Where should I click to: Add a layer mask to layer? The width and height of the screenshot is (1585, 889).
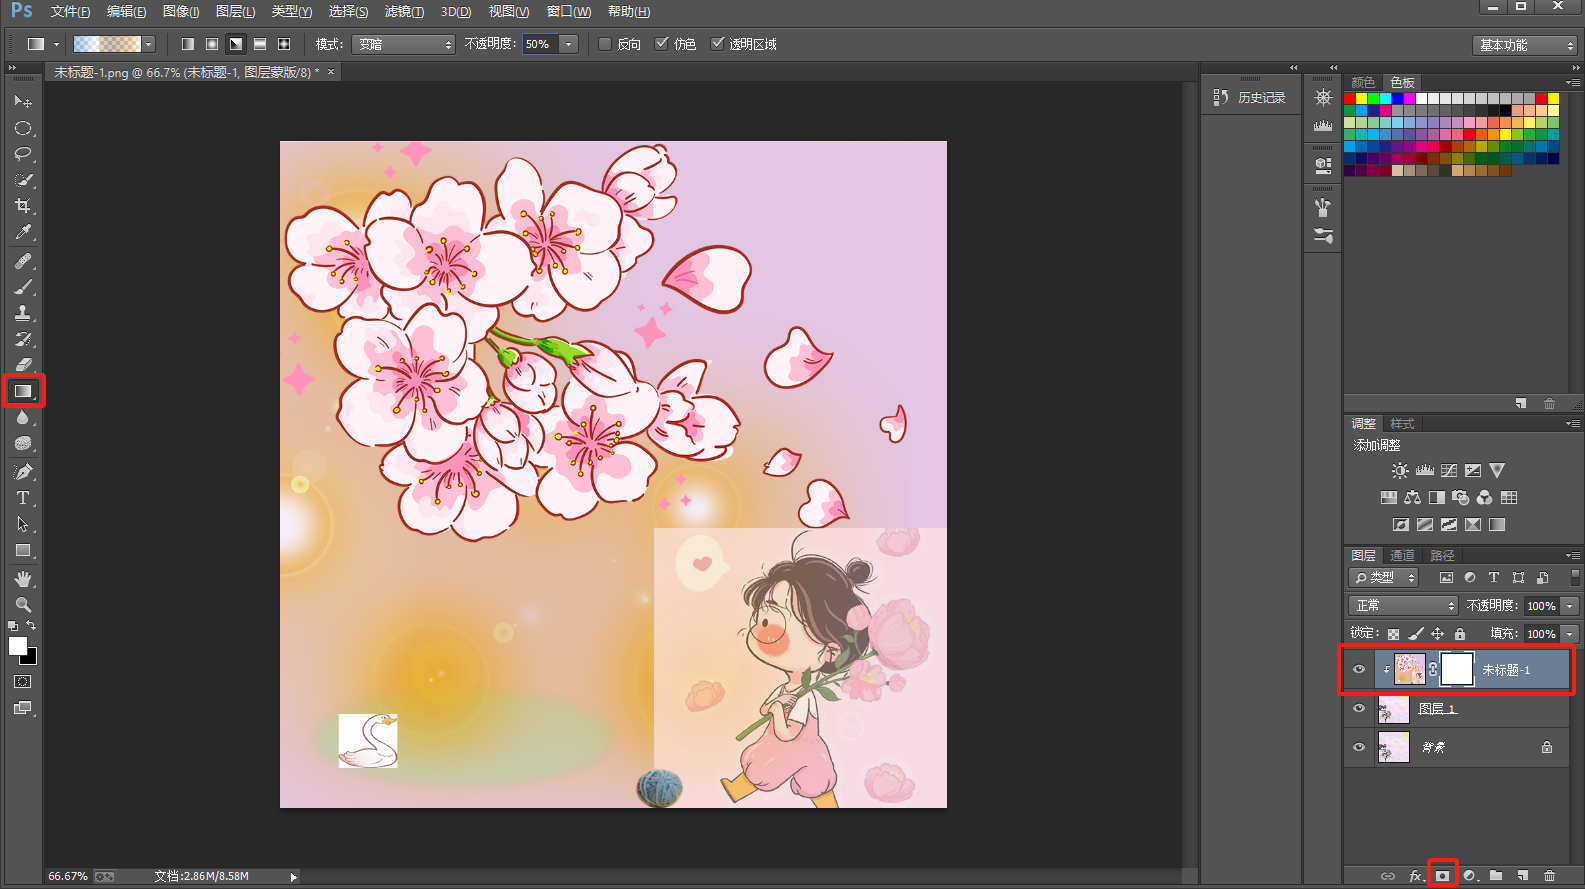click(x=1442, y=876)
